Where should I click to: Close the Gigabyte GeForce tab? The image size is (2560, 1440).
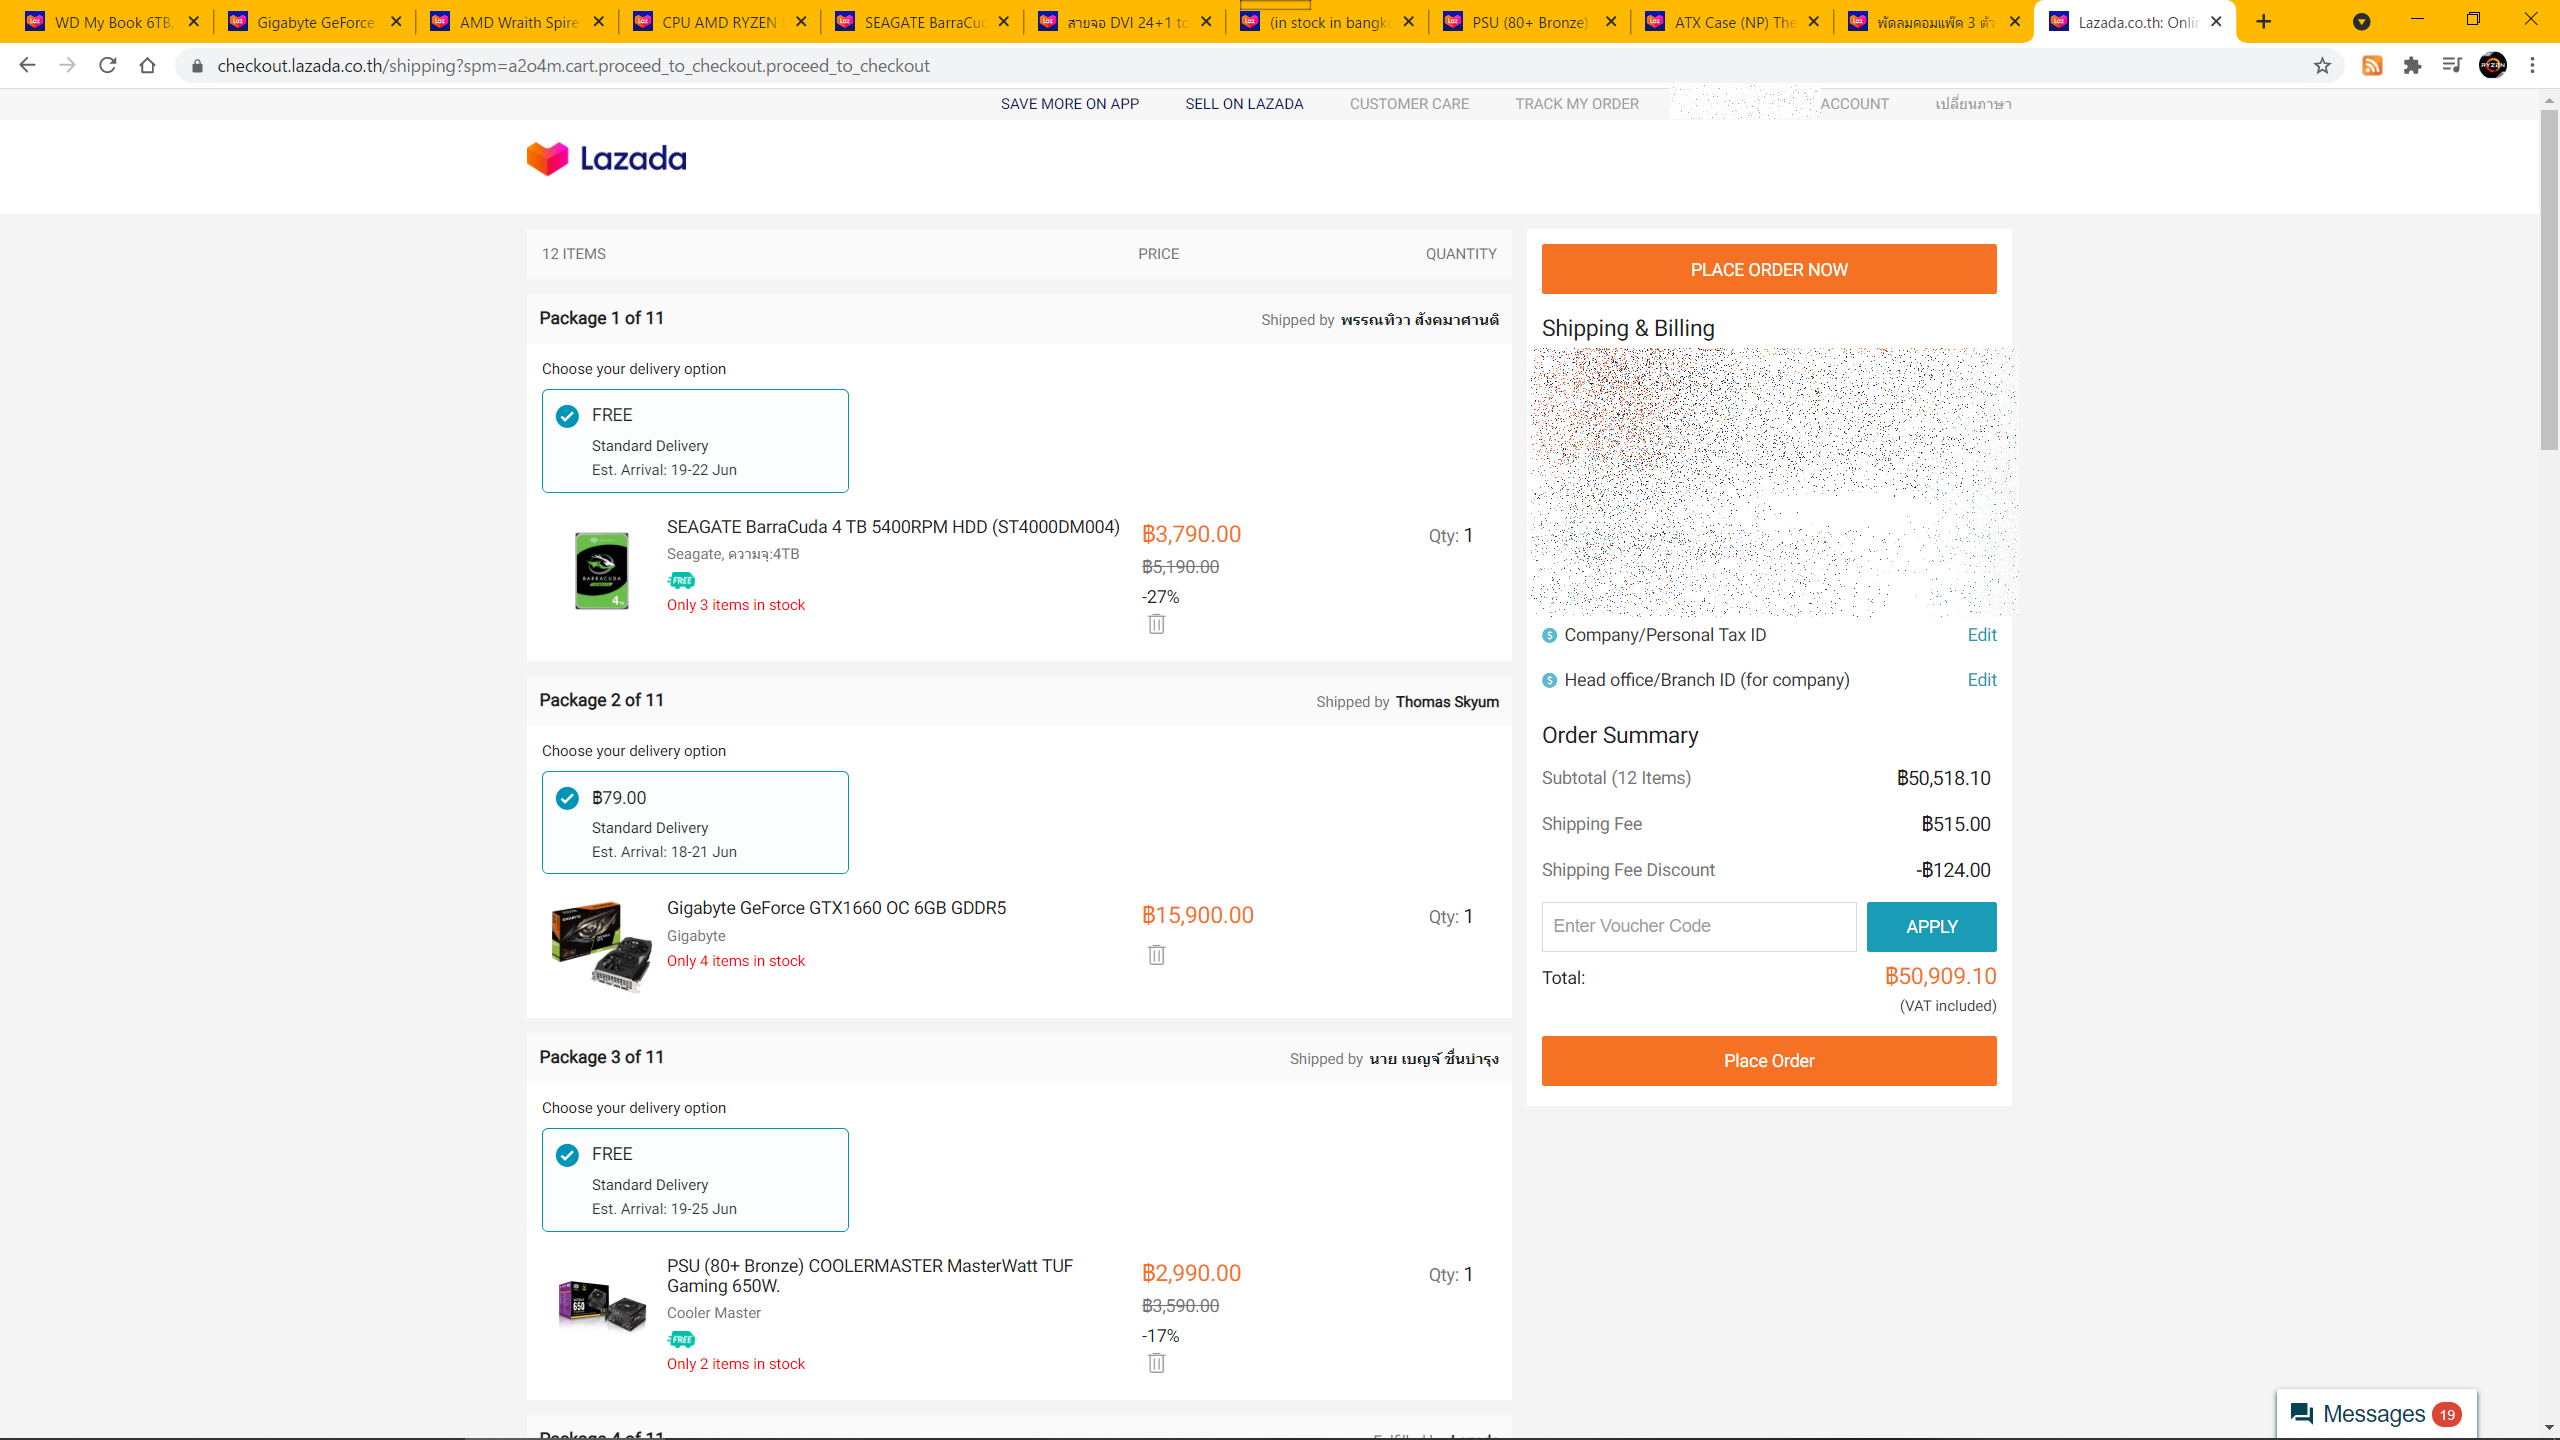[x=396, y=22]
